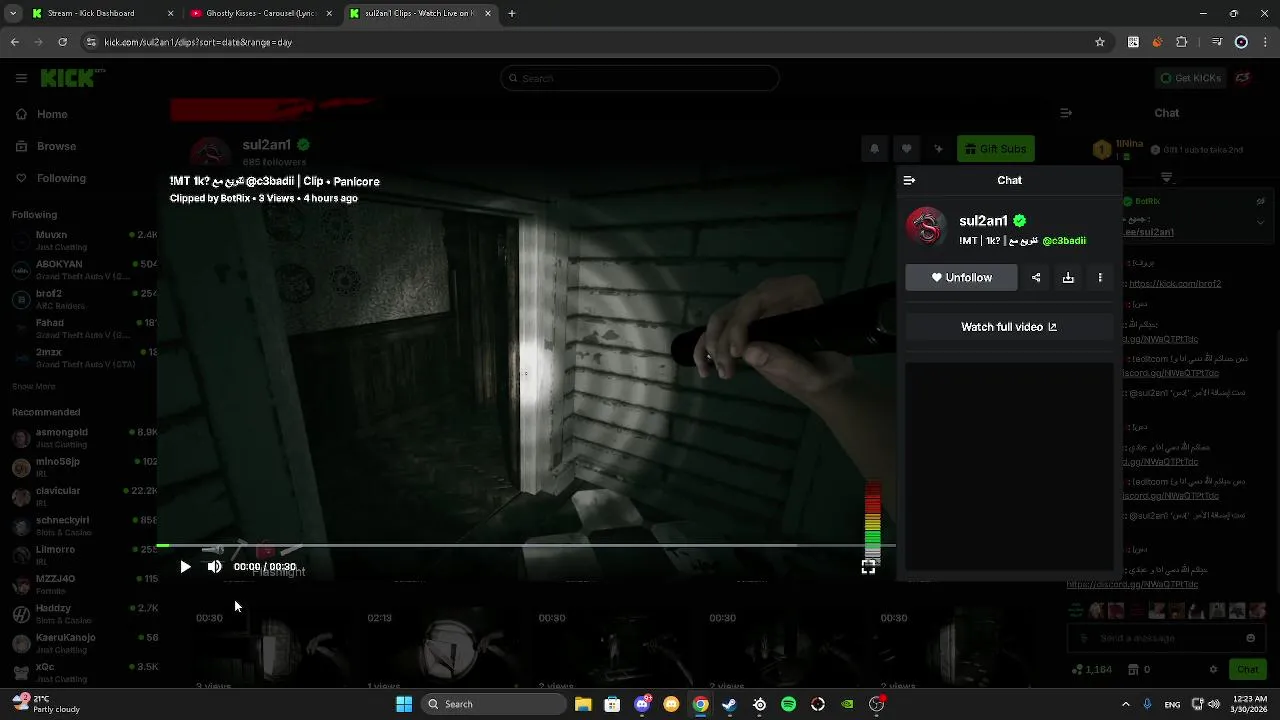Open the user avatar menu in header
Viewport: 1280px width, 720px height.
pos(1243,78)
